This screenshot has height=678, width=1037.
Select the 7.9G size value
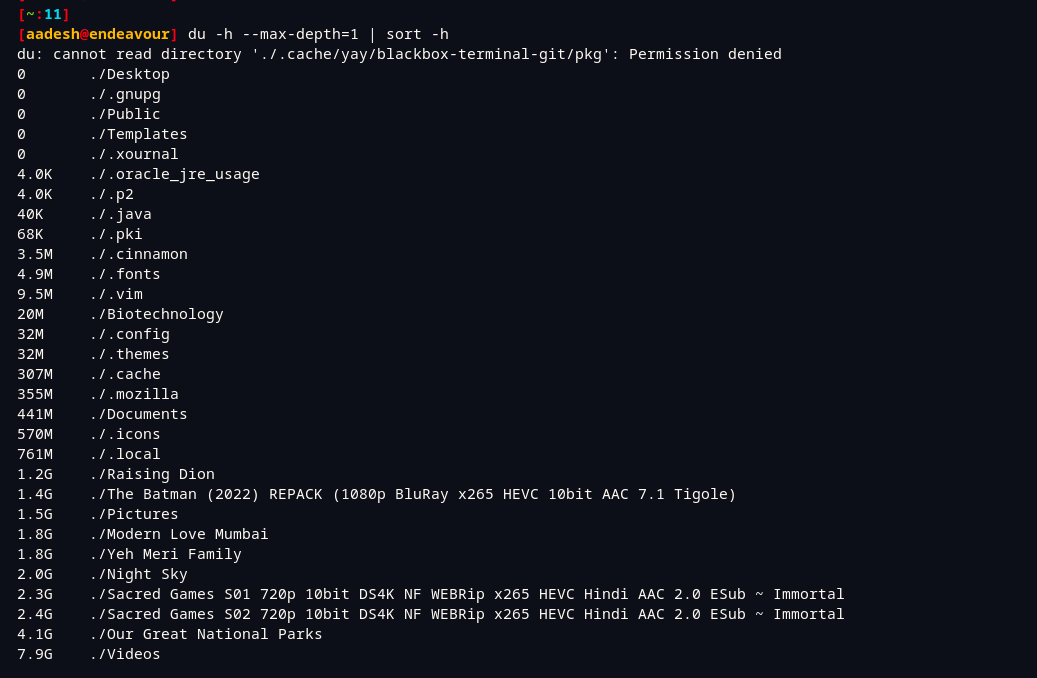pyautogui.click(x=35, y=654)
